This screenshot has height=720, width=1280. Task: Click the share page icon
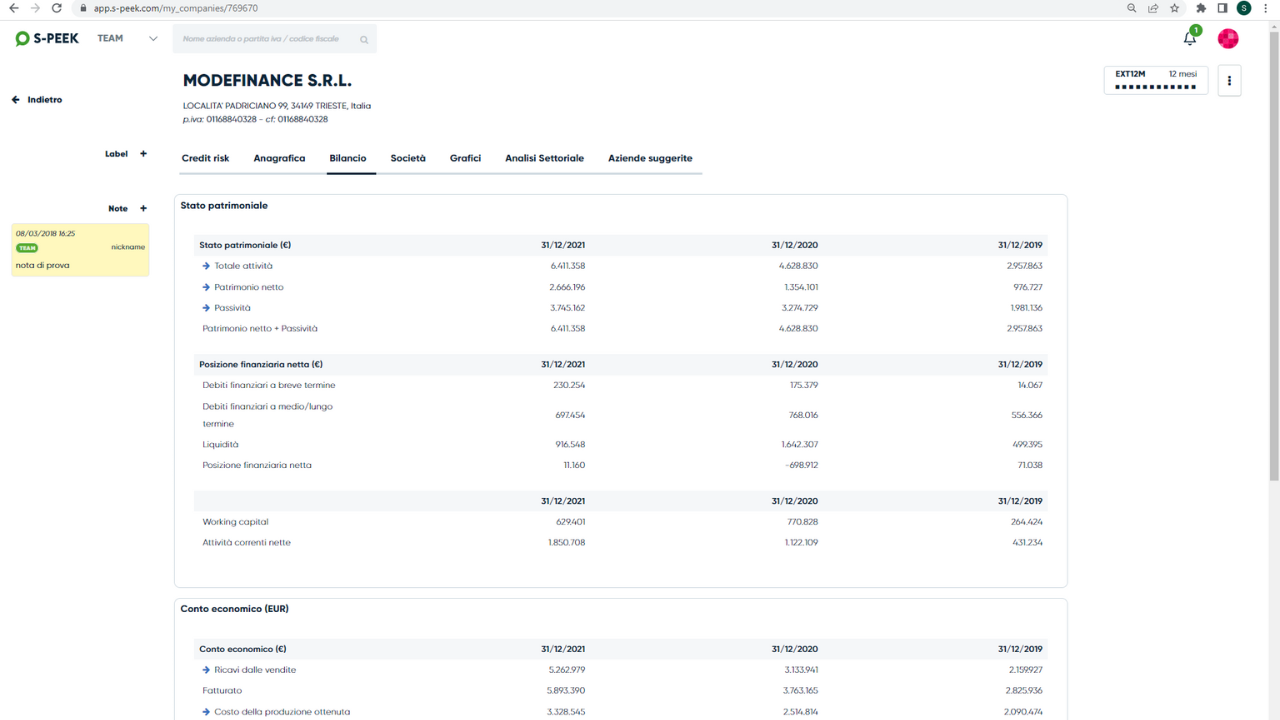coord(1153,8)
